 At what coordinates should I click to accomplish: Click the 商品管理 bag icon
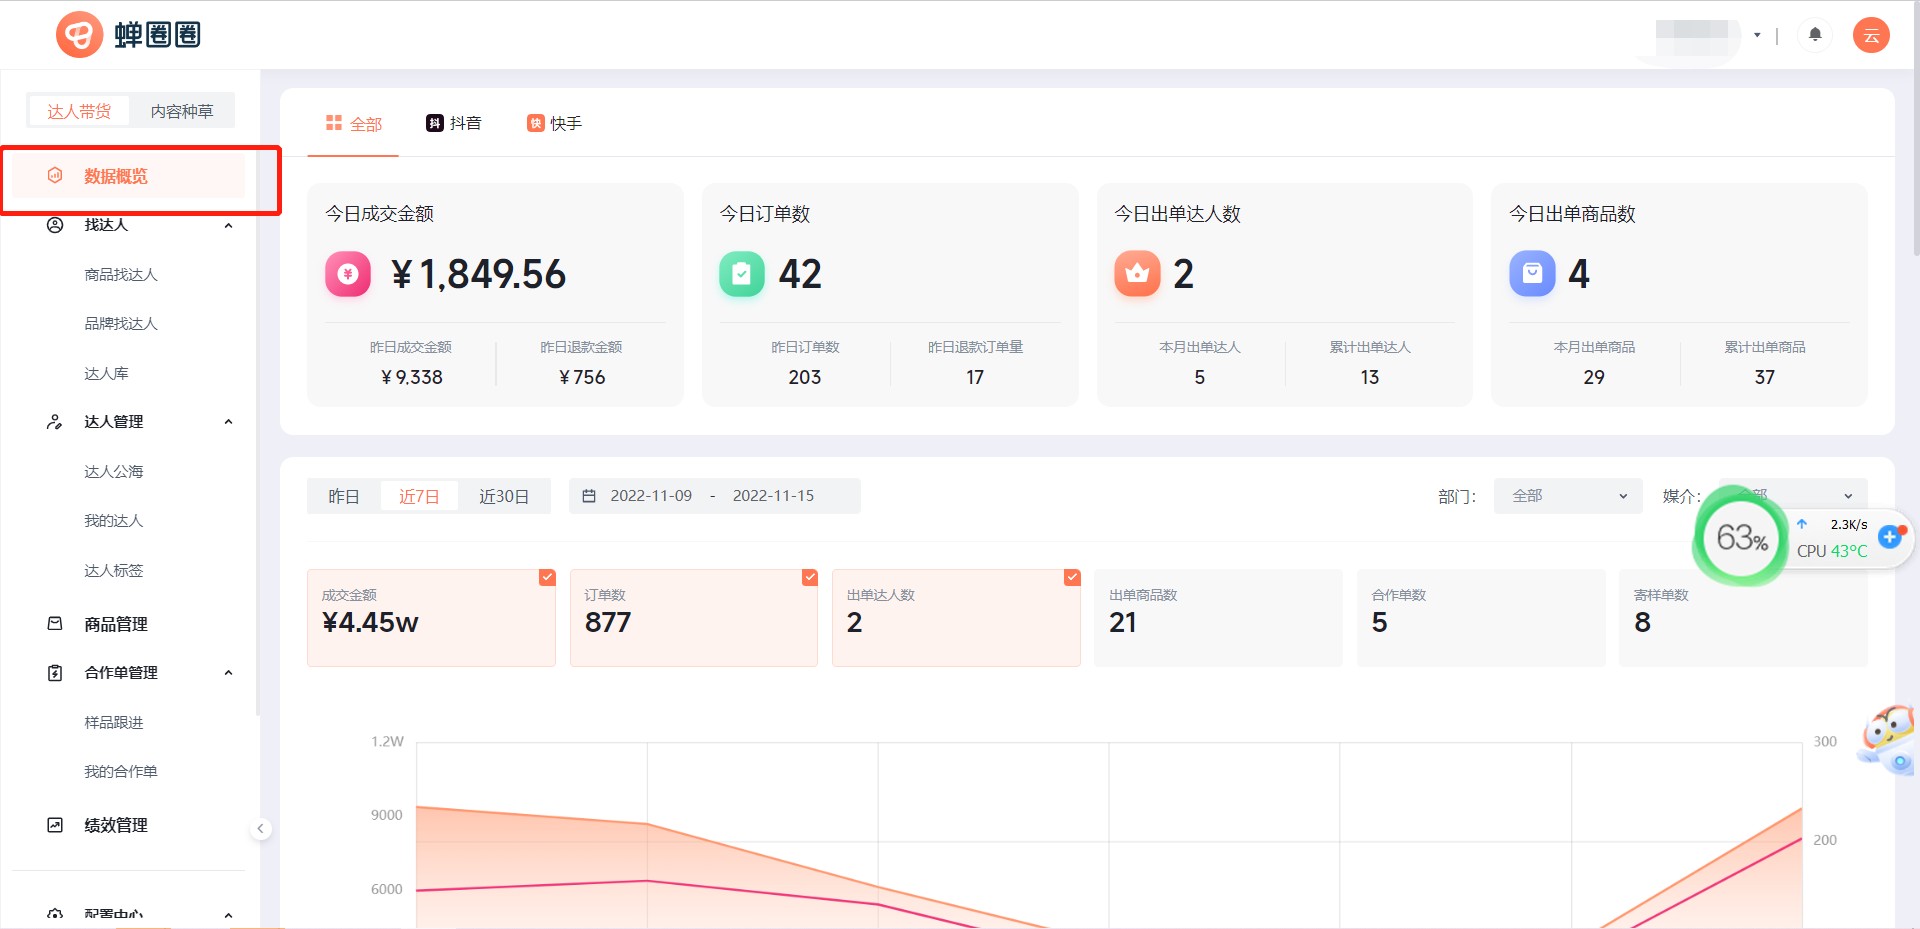point(55,624)
